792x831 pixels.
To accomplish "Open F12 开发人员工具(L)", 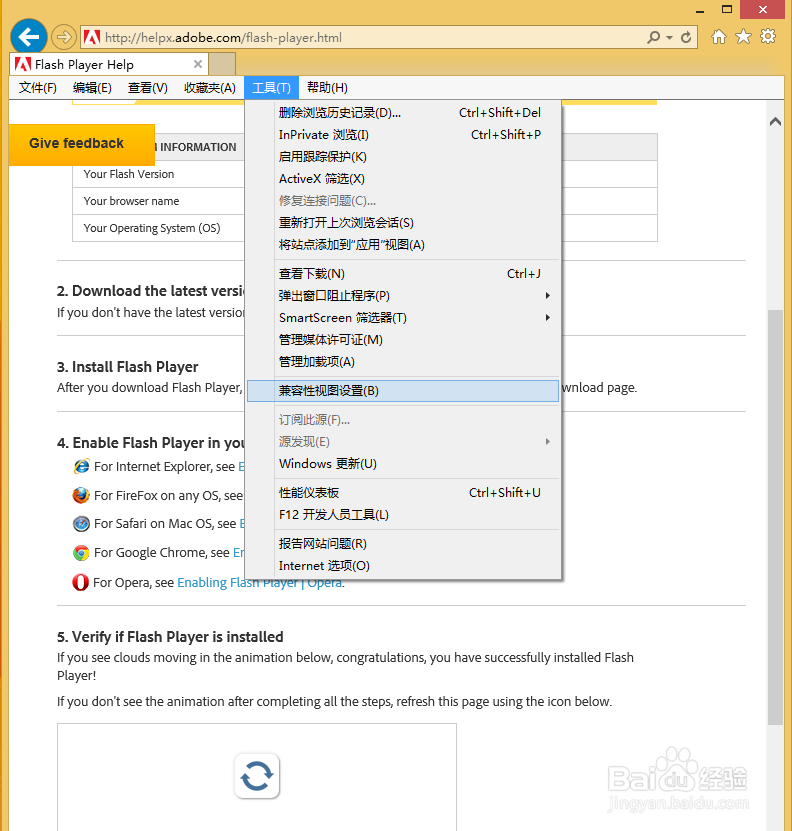I will [404, 515].
